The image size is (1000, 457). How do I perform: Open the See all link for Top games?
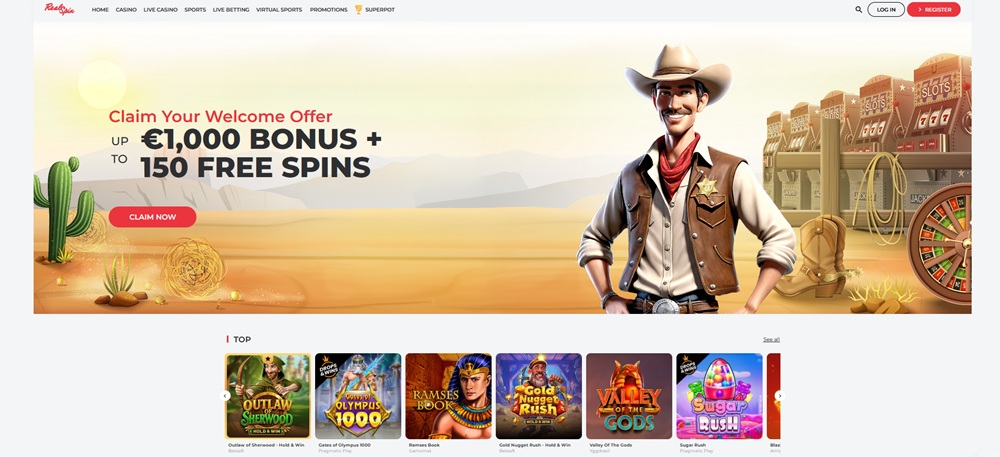tap(771, 340)
